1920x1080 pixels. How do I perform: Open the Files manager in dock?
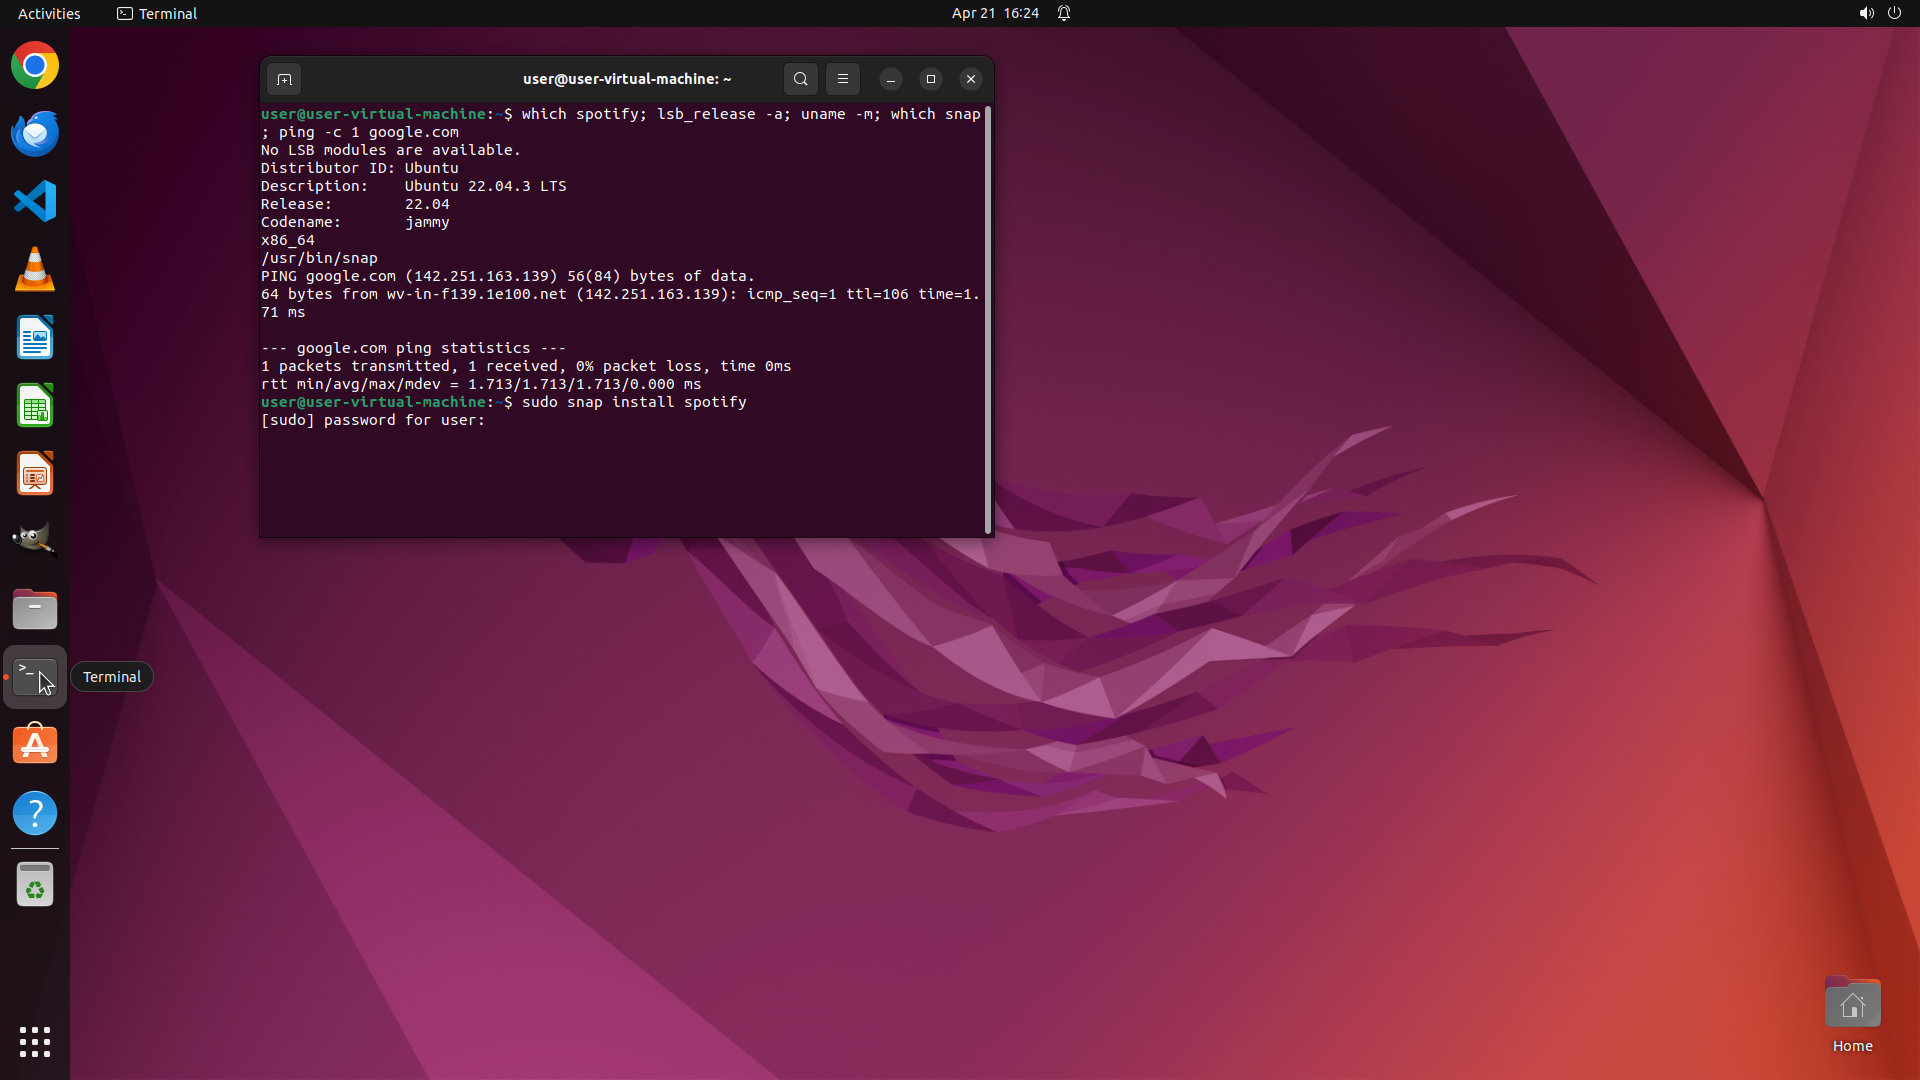click(35, 609)
